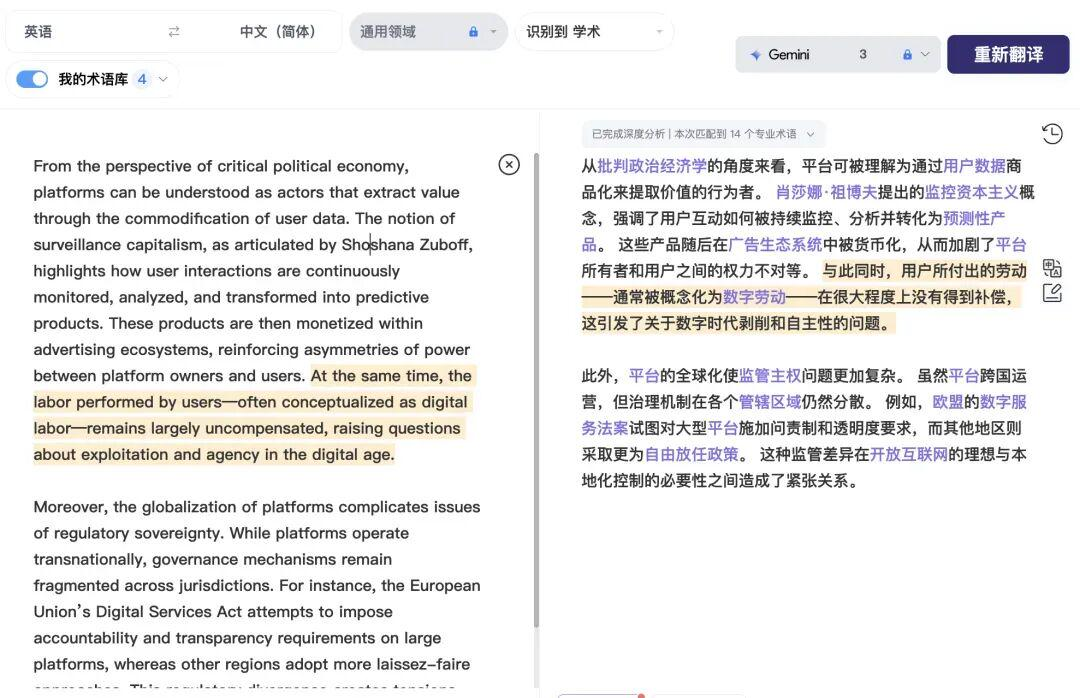
Task: Expand 已完成深度分析 matched terms banner
Action: tap(703, 134)
